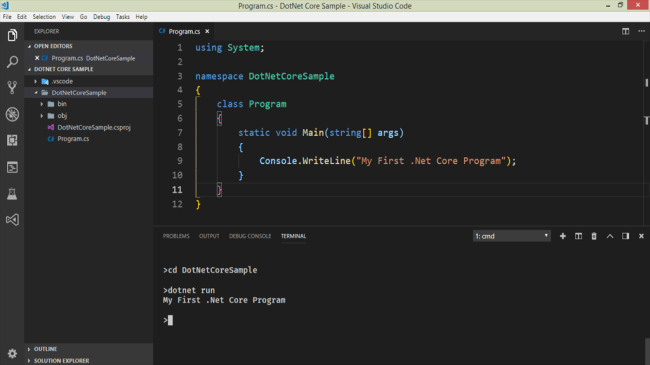Screen dimensions: 650x365
Task: Open the Debug menu
Action: pyautogui.click(x=102, y=17)
